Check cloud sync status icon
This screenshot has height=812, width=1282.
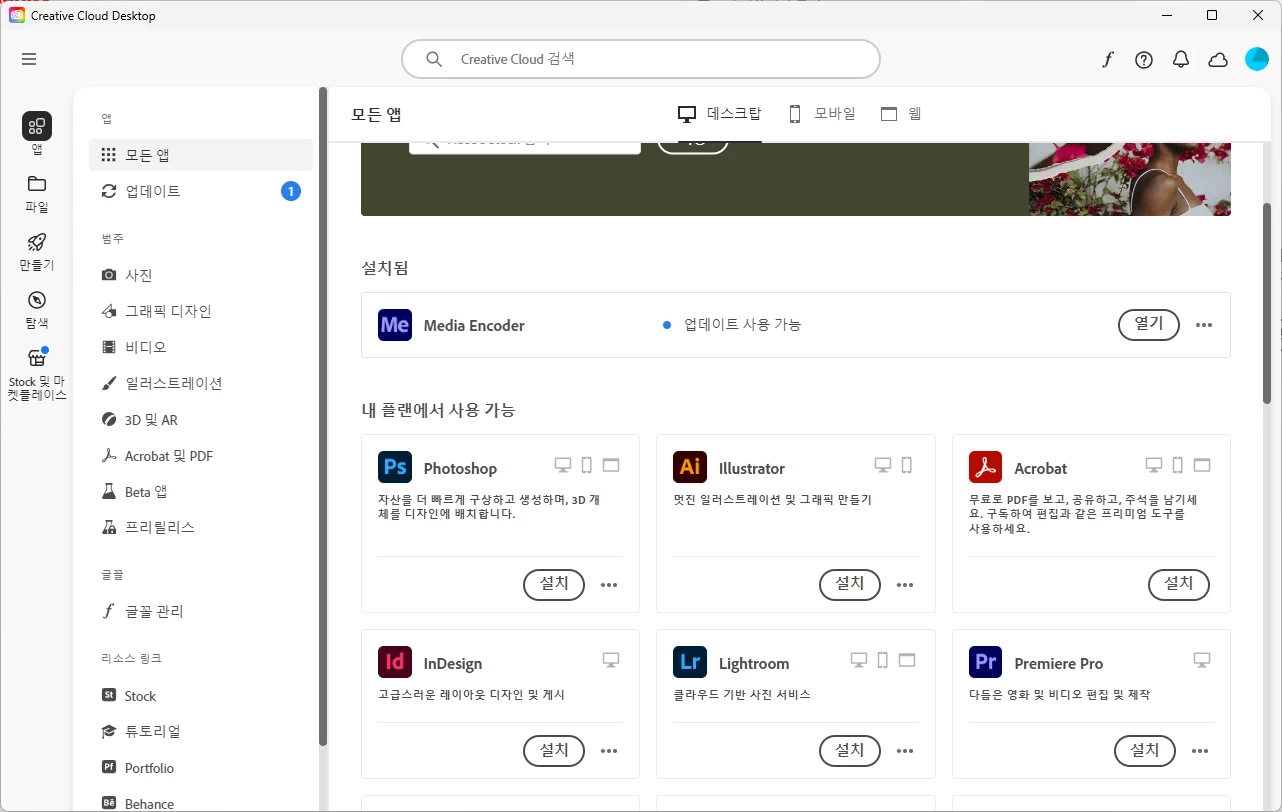click(x=1218, y=60)
